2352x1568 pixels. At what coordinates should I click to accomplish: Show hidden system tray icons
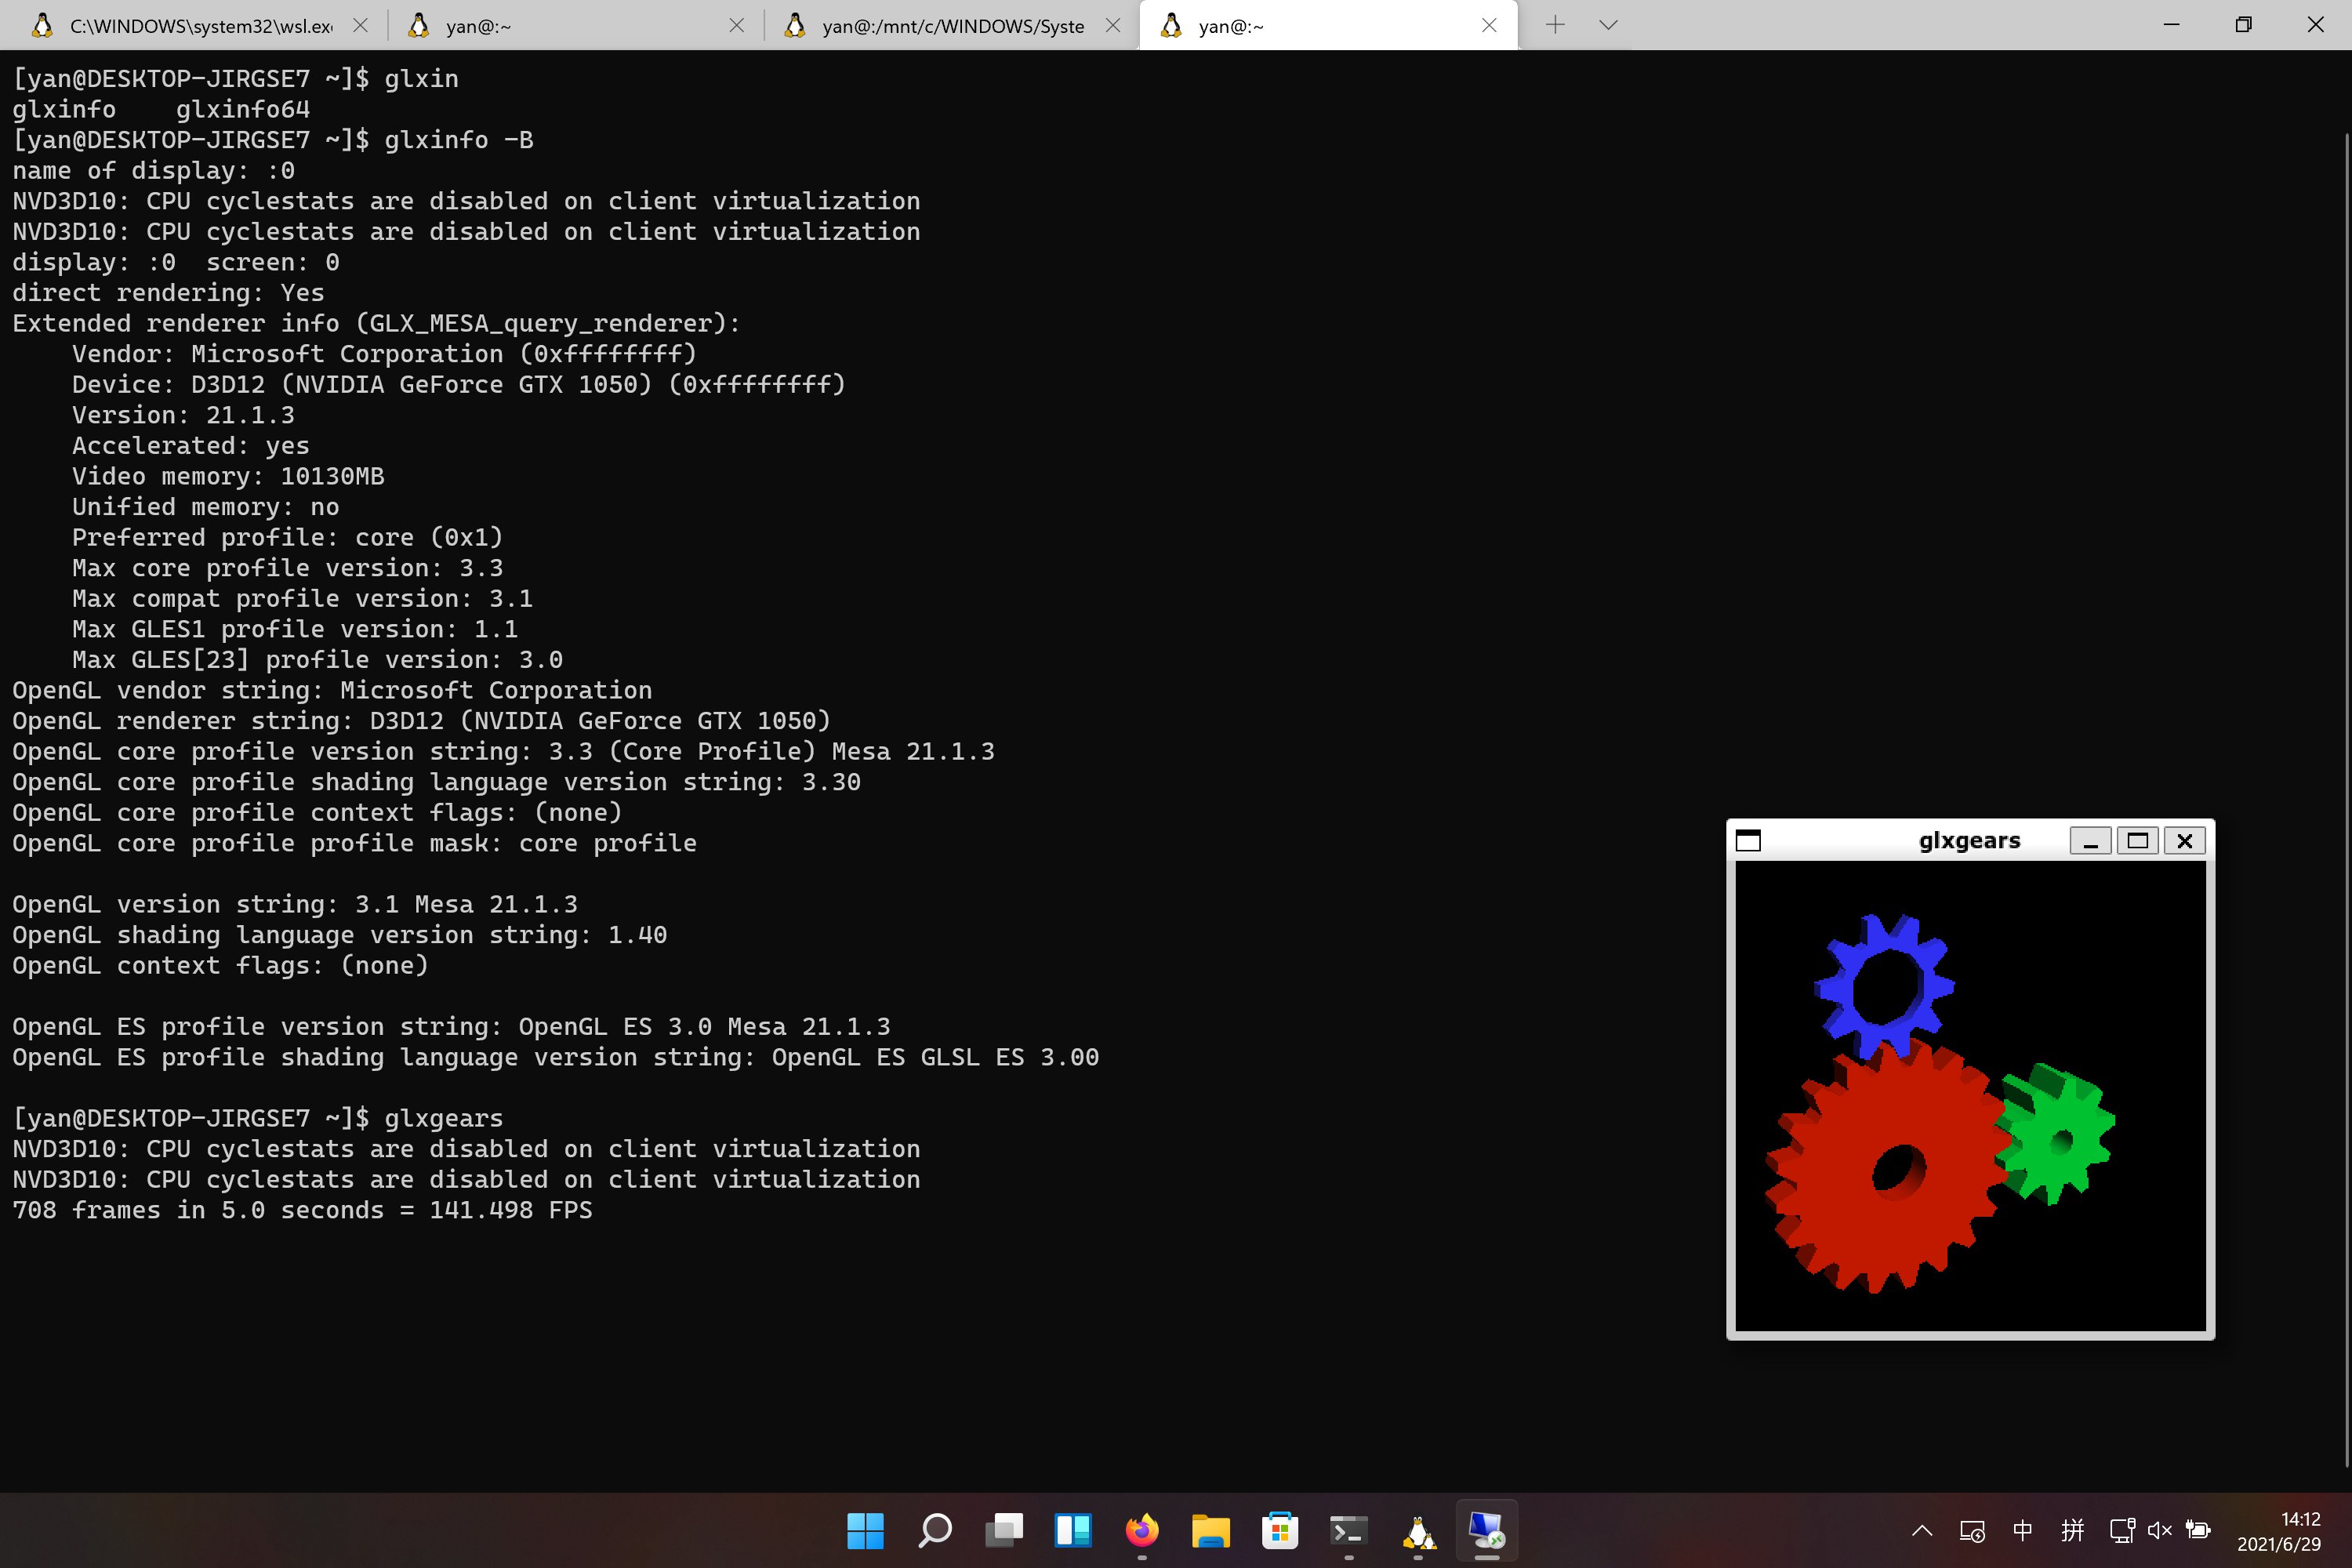coord(1922,1530)
